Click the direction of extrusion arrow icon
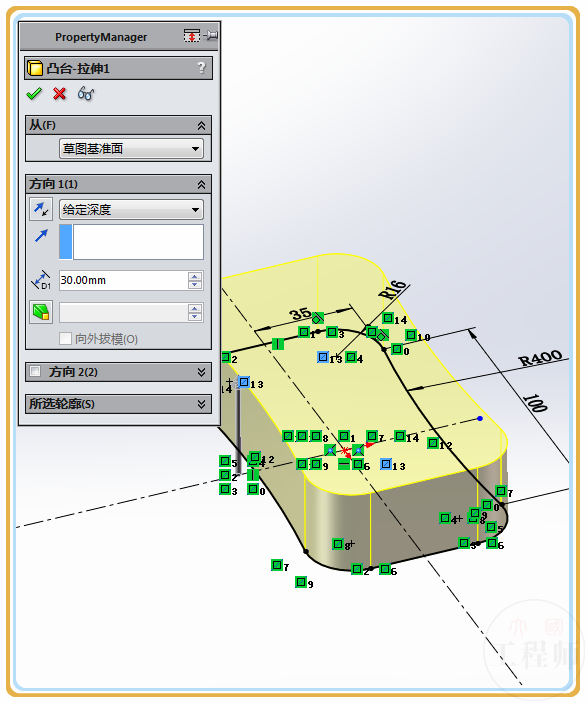Image resolution: width=588 pixels, height=704 pixels. pos(41,235)
